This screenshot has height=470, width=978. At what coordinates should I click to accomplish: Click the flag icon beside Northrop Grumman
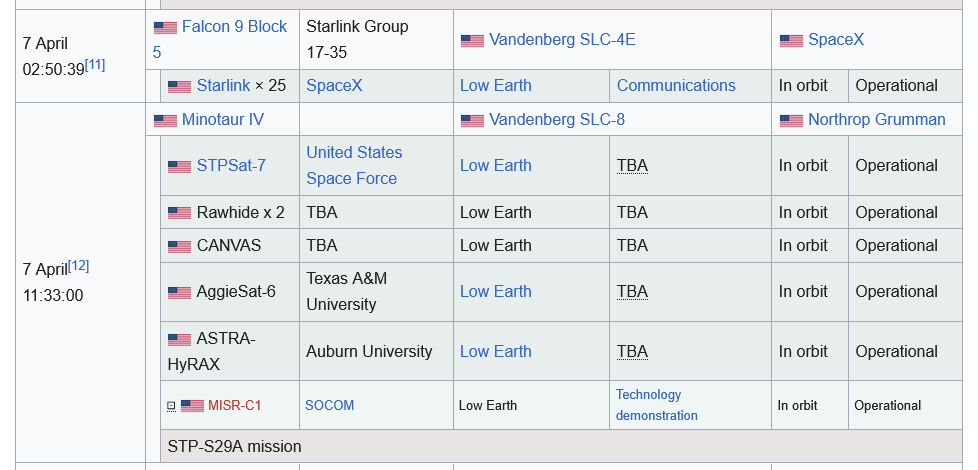pos(791,121)
